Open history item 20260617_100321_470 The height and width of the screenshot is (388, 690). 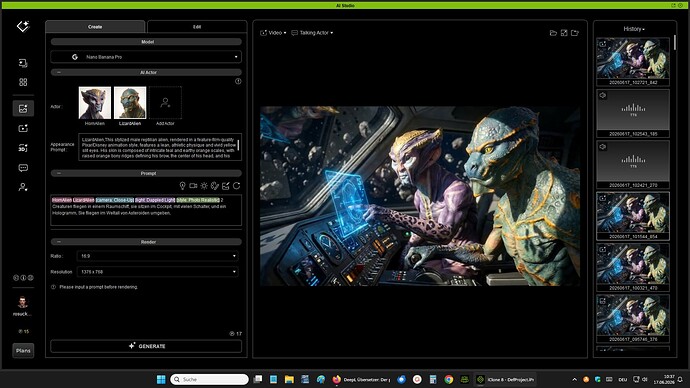(633, 267)
